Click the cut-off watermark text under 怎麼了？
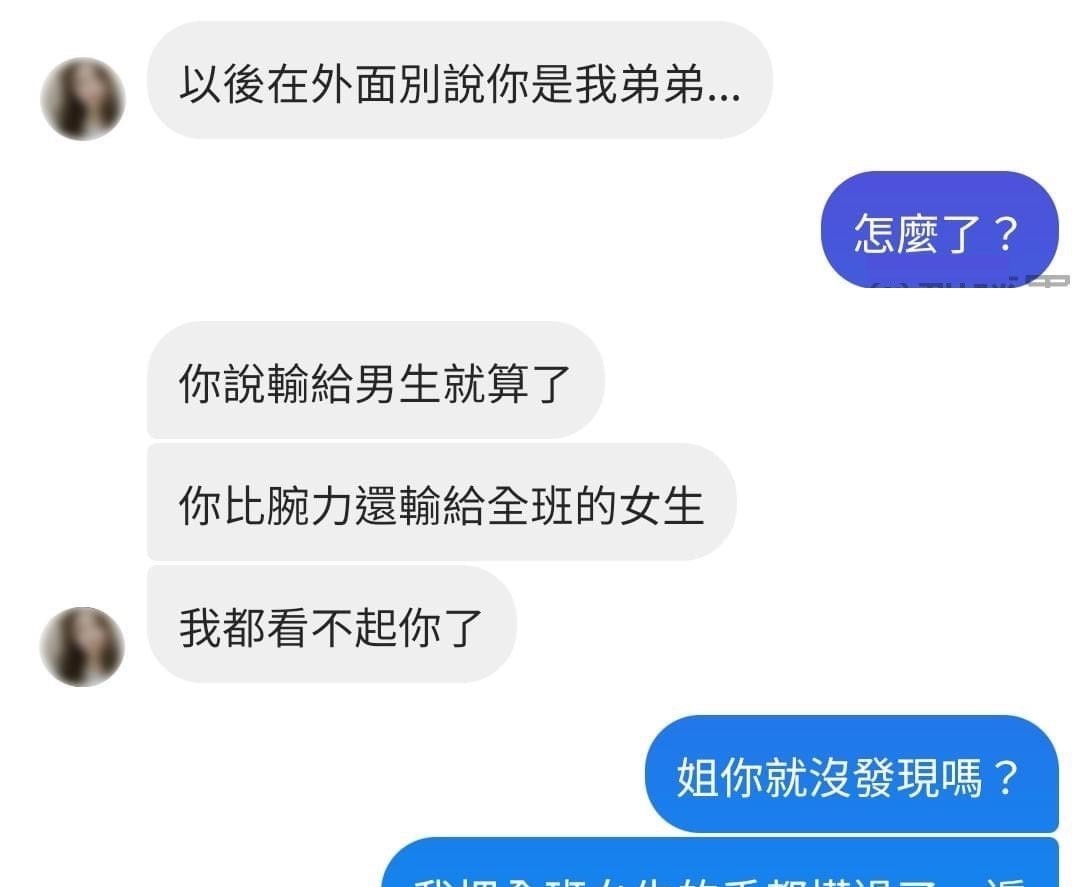1080x887 pixels. point(971,282)
